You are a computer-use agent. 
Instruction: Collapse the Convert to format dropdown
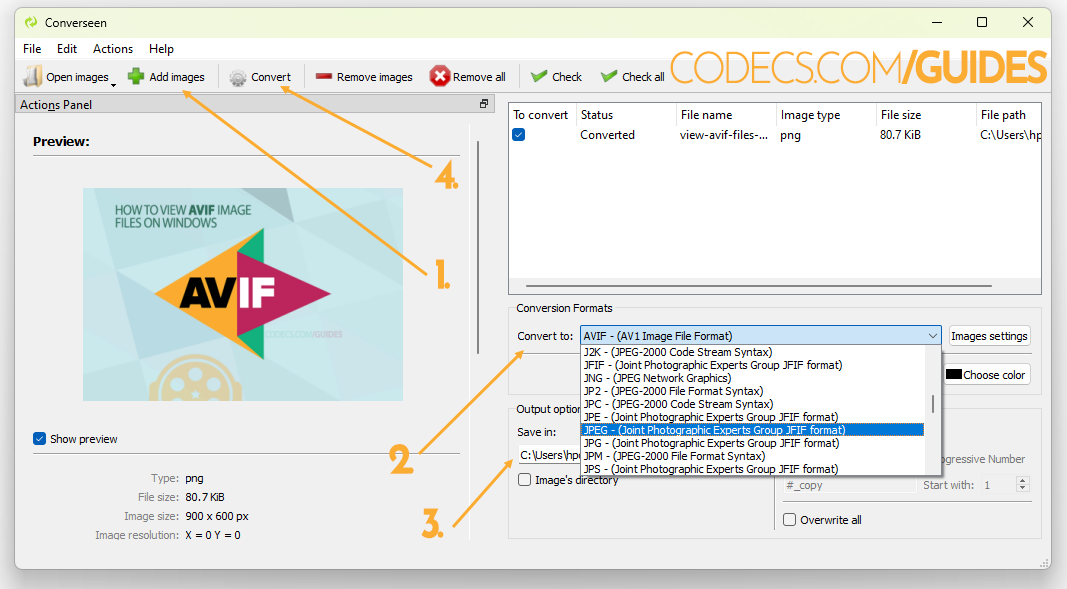coord(932,335)
